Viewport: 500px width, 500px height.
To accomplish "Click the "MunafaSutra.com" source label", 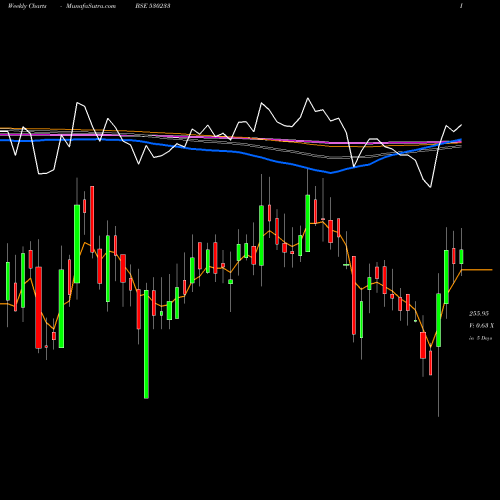I will coord(91,6).
